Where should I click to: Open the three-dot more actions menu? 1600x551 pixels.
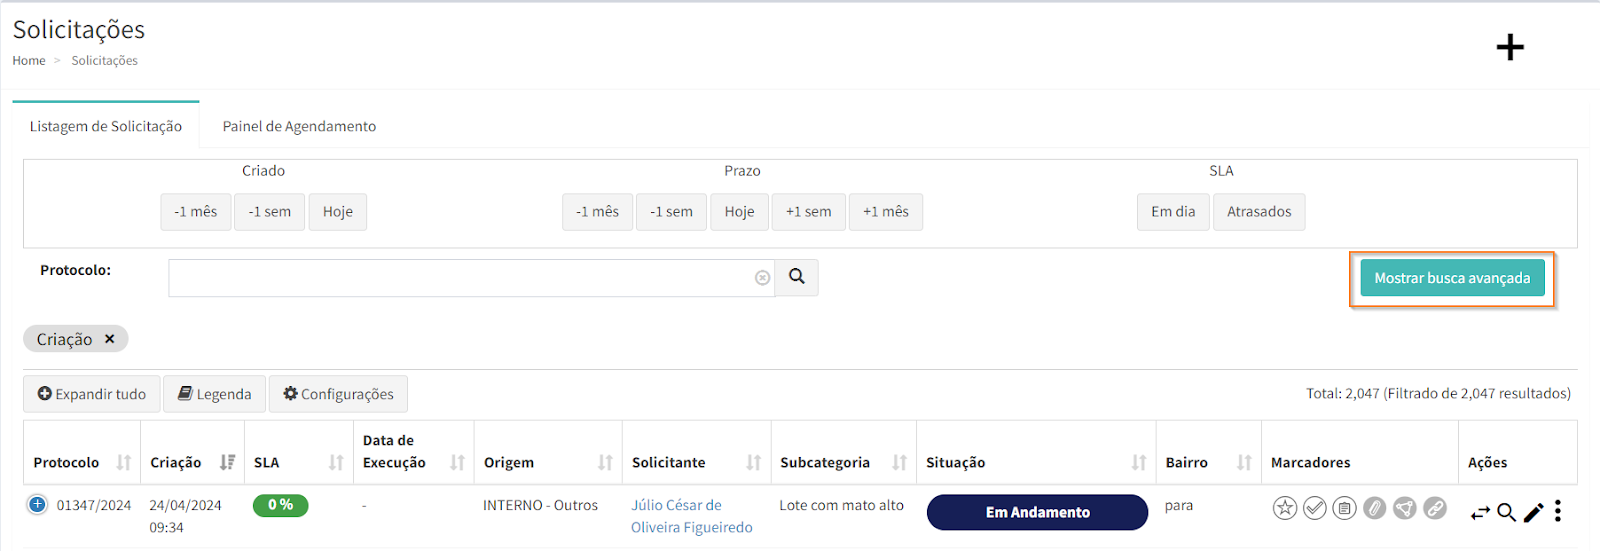click(1557, 512)
